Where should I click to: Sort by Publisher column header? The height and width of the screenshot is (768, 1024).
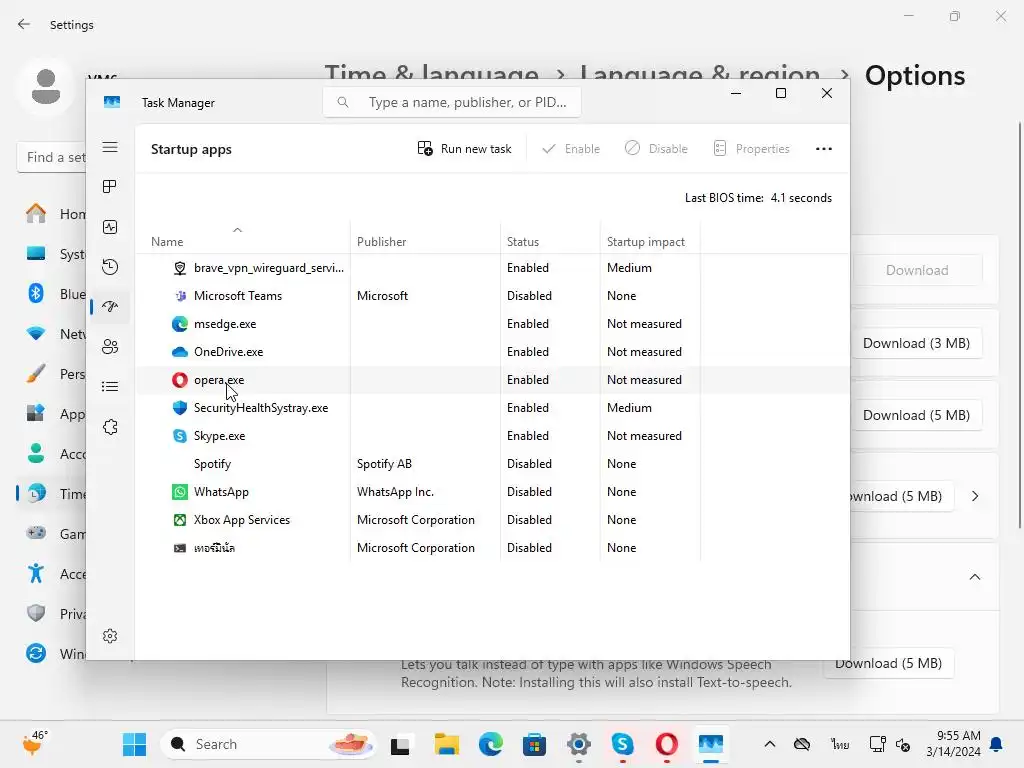(x=425, y=241)
